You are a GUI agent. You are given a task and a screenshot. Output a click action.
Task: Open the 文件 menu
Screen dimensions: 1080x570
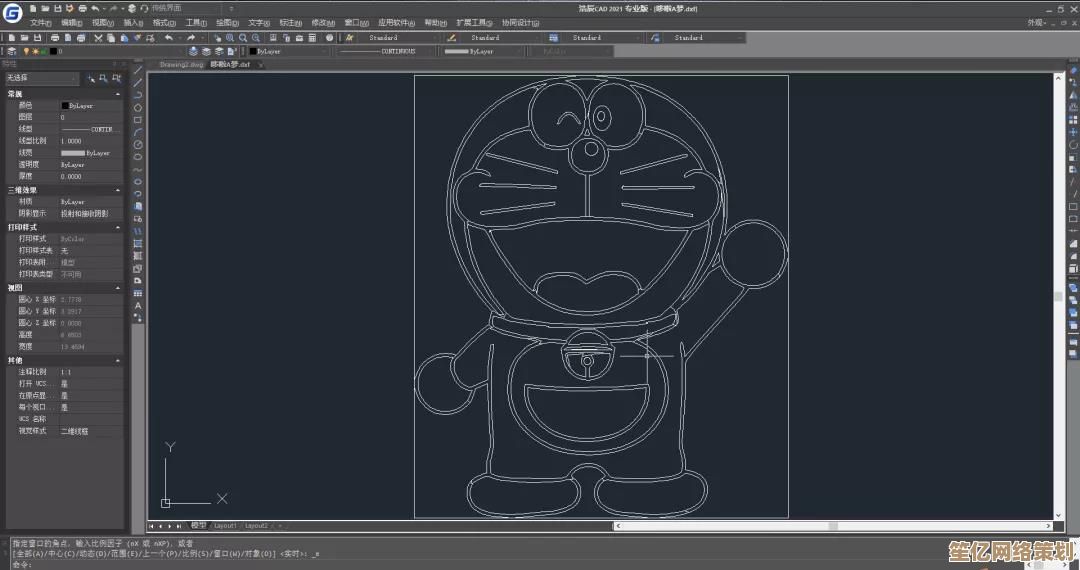point(41,22)
